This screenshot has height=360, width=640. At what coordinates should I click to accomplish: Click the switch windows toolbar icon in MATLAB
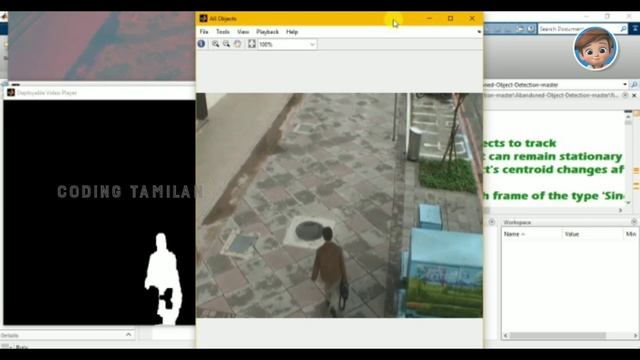point(520,29)
